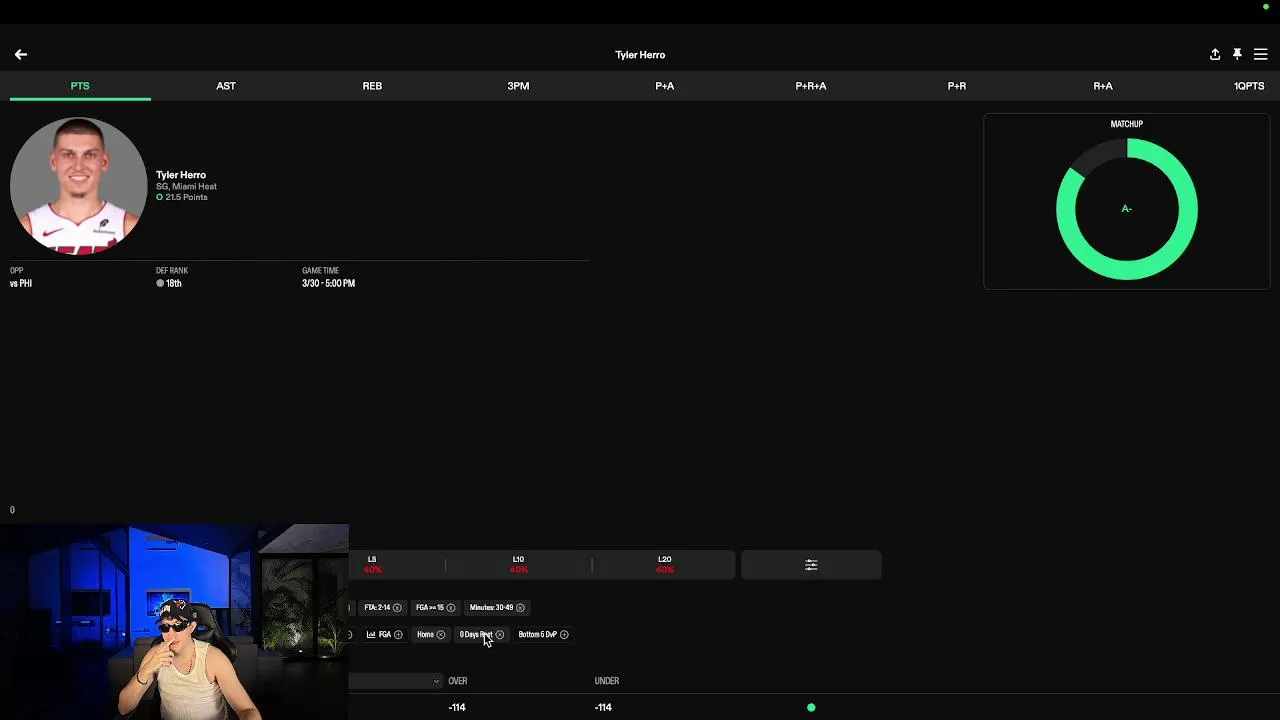This screenshot has height=720, width=1280.
Task: Remove the FGA >= 15 filter chip
Action: (x=450, y=608)
